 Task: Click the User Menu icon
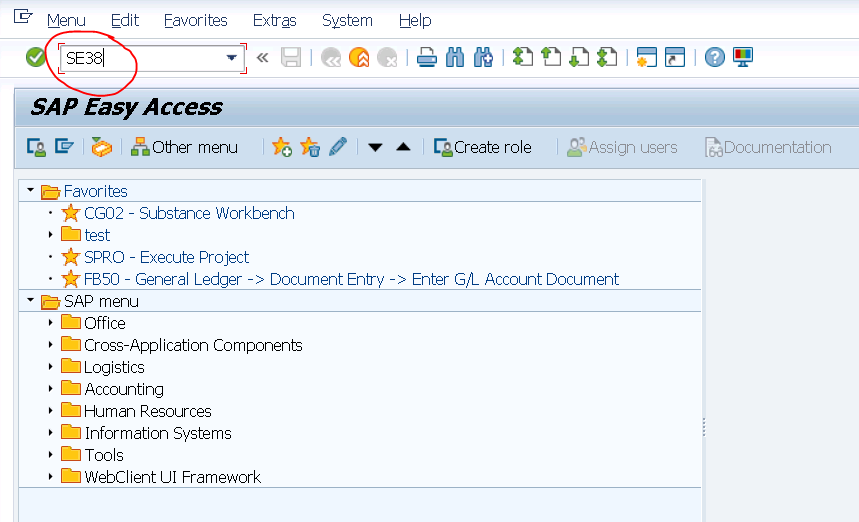tap(36, 147)
